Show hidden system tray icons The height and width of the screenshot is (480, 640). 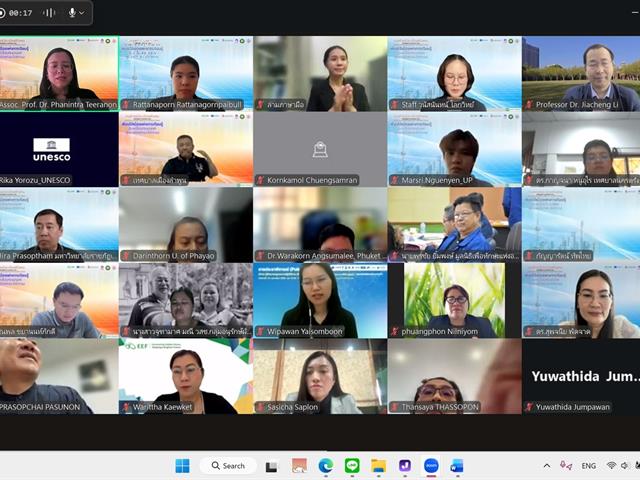coord(546,466)
